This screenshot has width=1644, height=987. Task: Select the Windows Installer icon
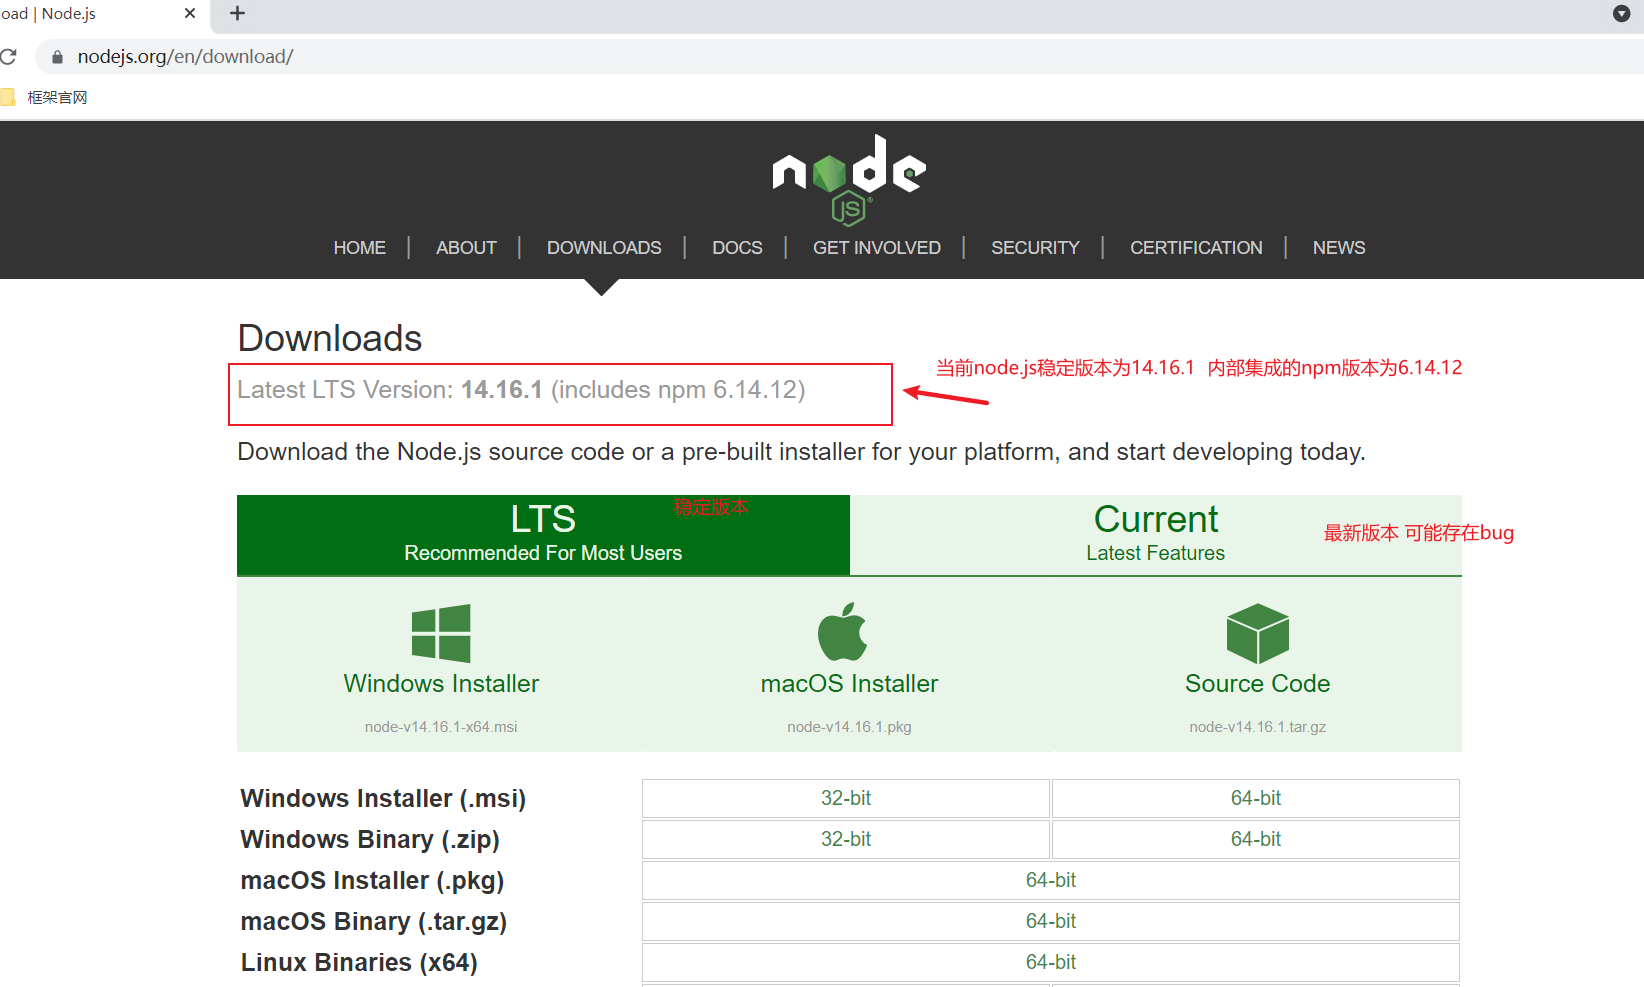(441, 632)
